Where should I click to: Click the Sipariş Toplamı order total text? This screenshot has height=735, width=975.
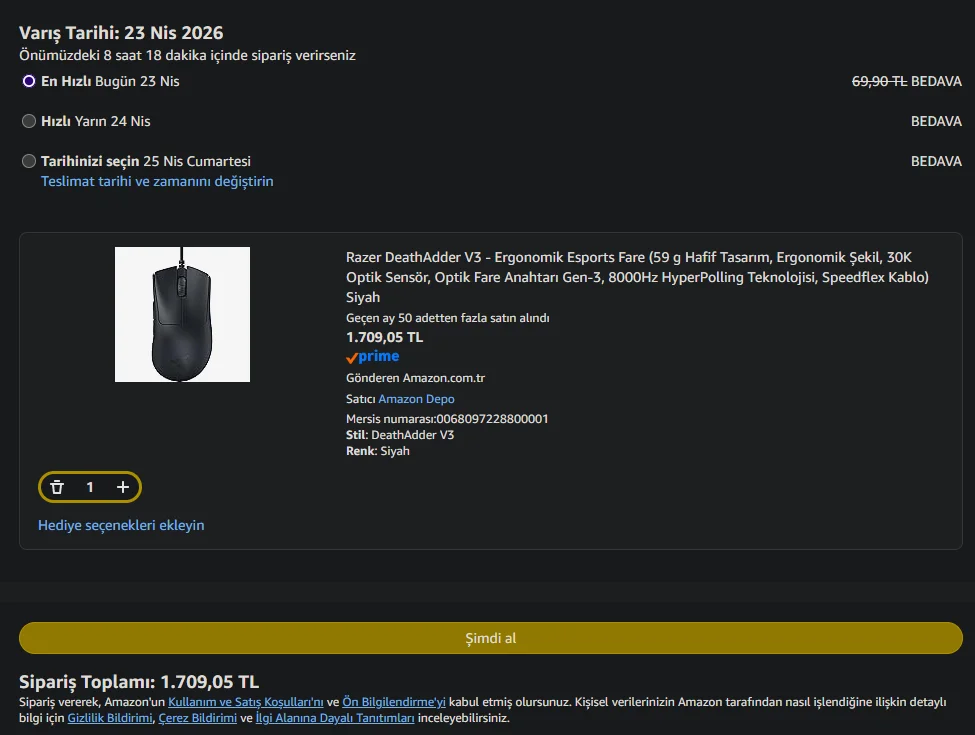coord(139,682)
